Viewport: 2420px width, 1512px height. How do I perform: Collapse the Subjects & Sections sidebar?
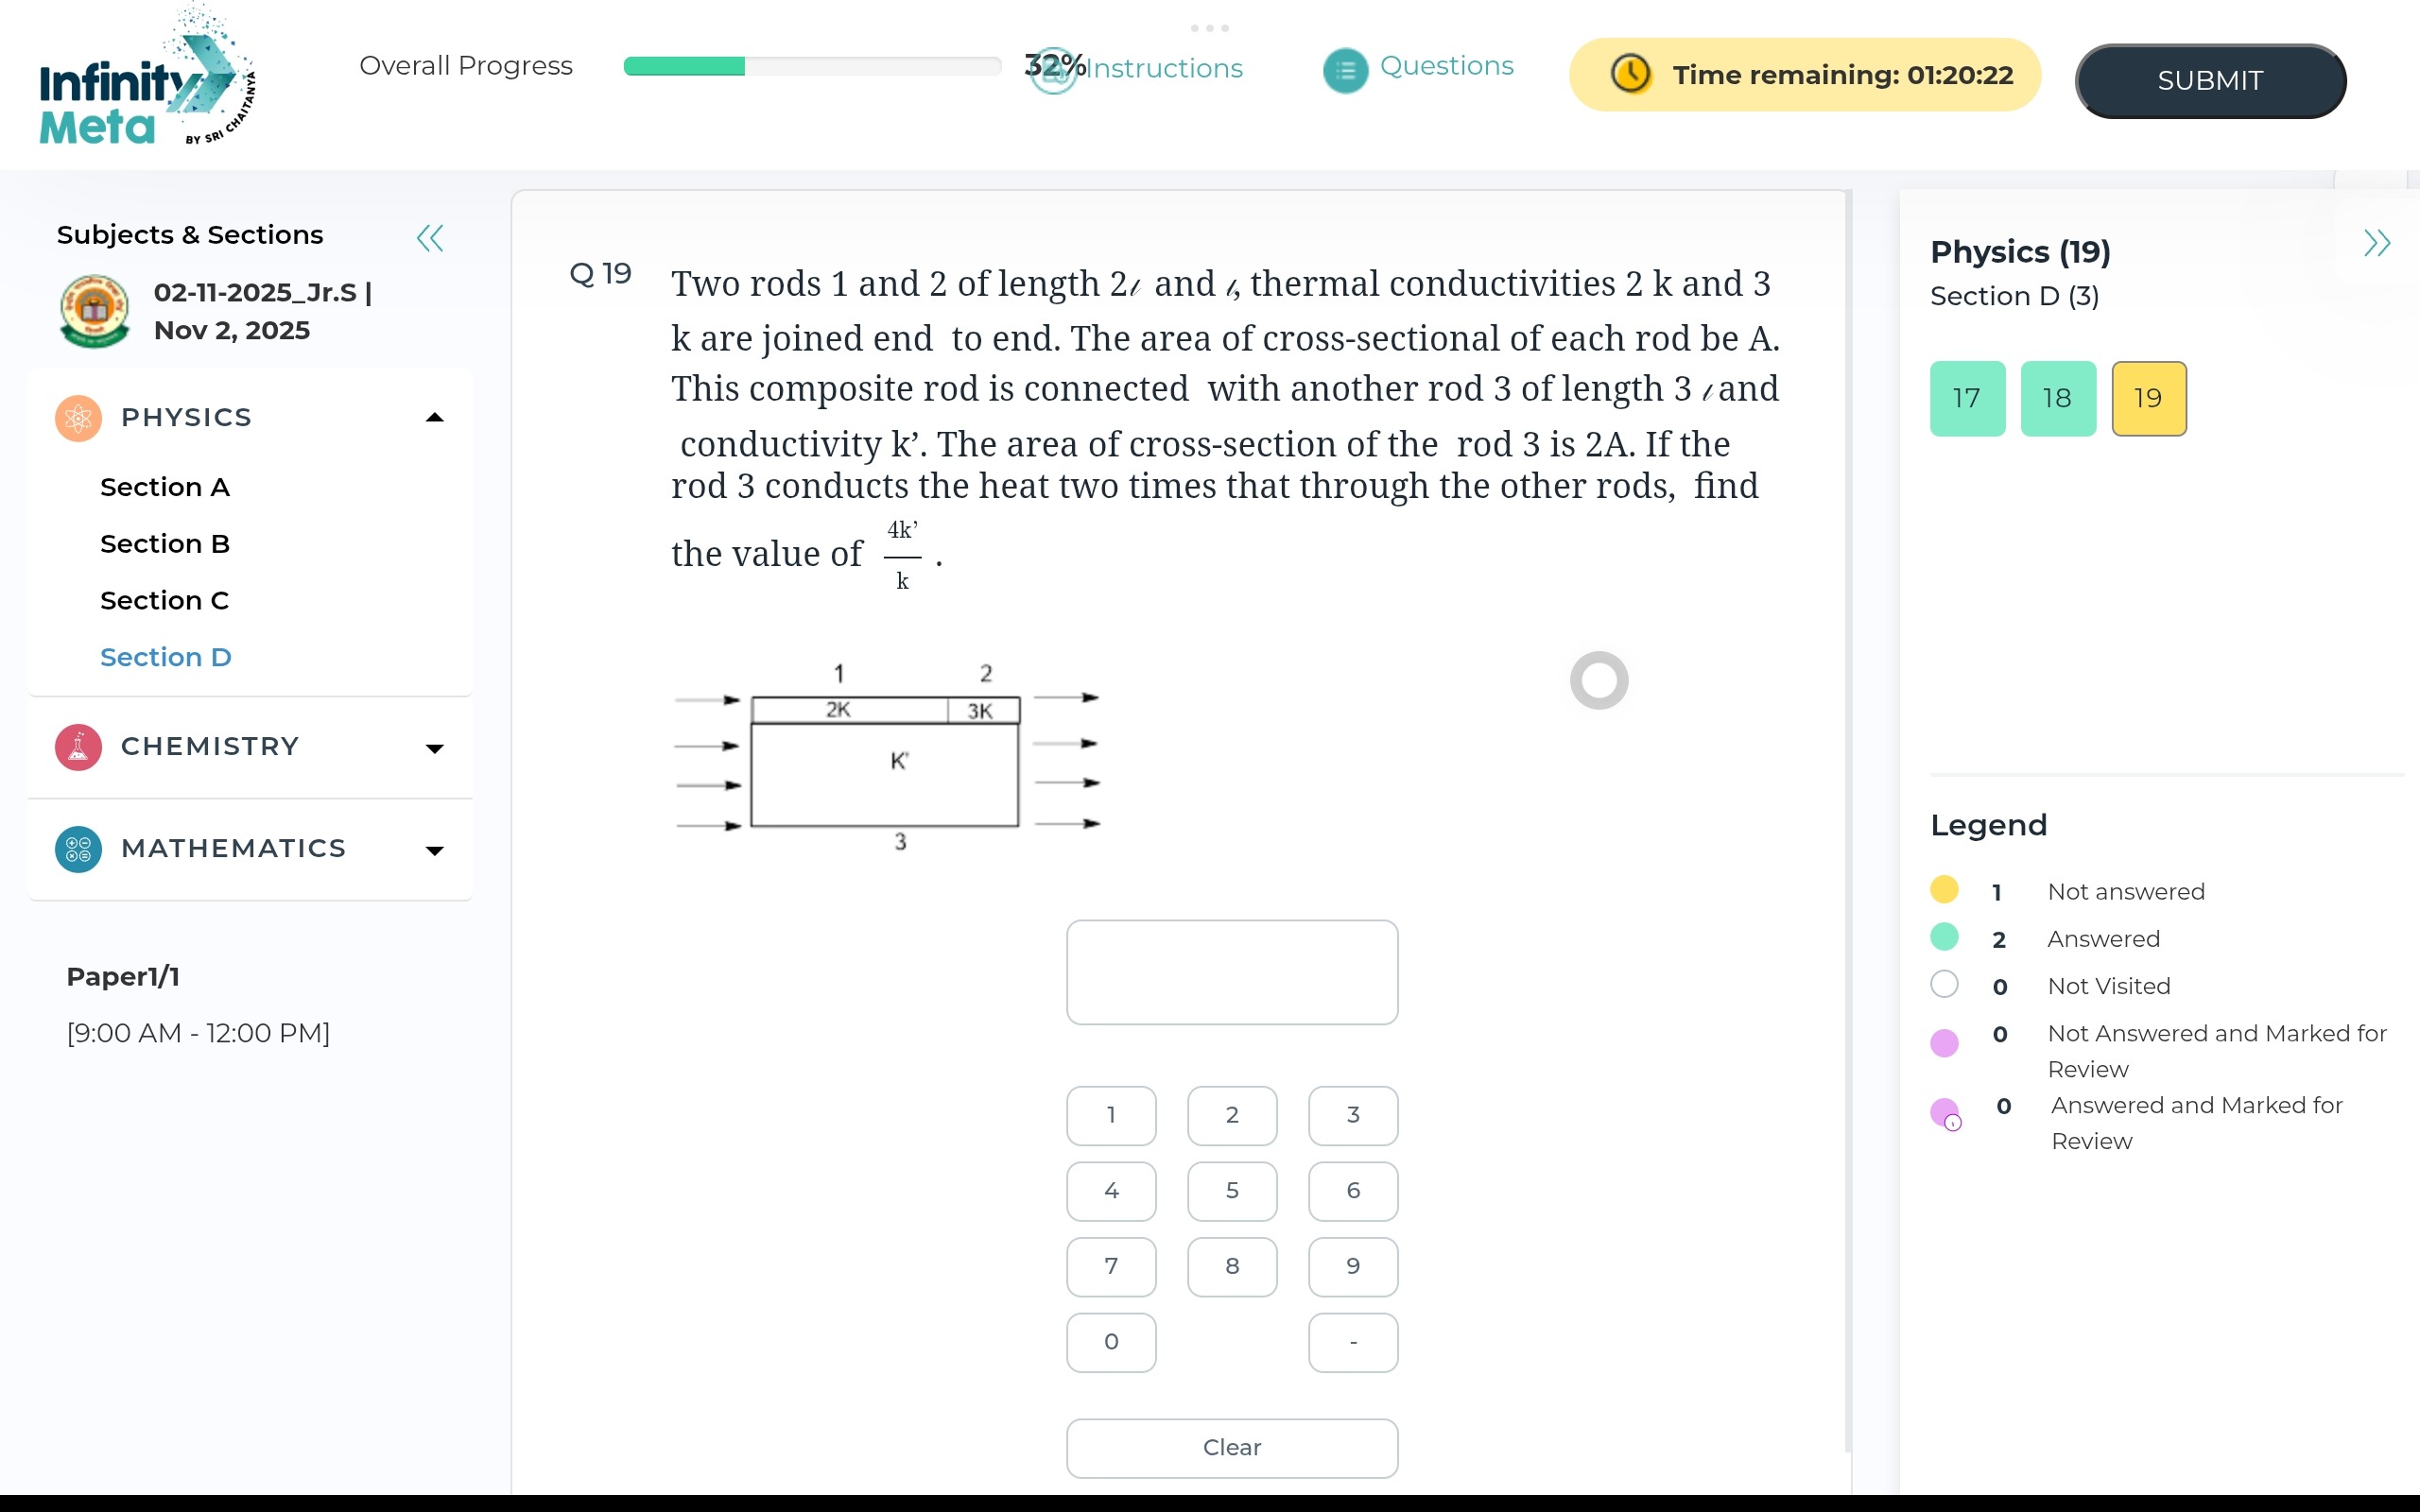pos(430,238)
